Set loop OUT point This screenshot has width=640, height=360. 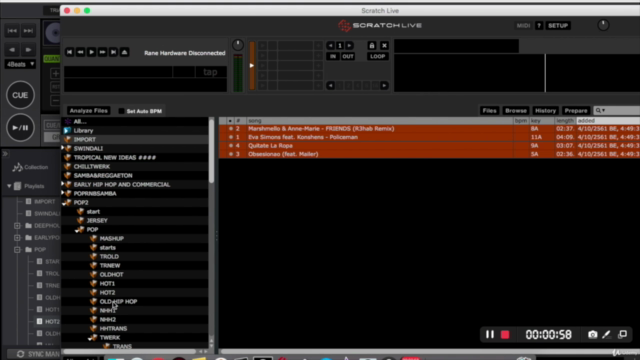pos(348,56)
